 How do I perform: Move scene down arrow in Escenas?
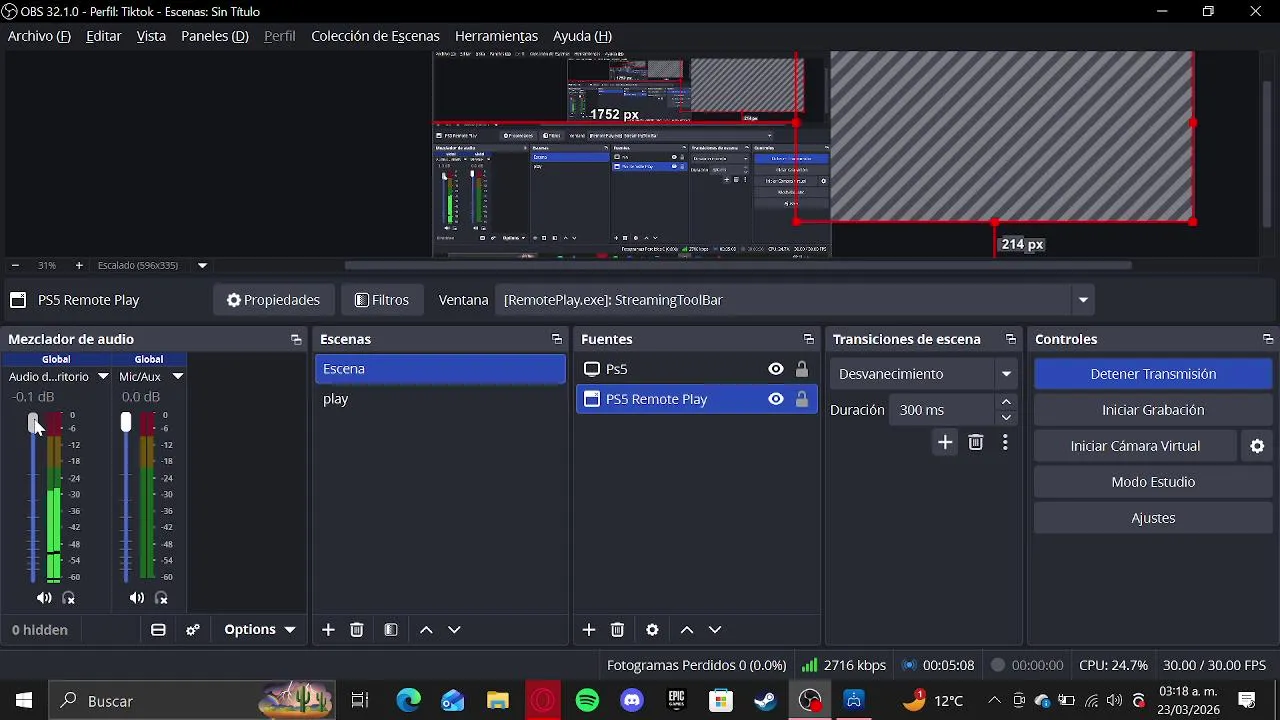point(454,630)
